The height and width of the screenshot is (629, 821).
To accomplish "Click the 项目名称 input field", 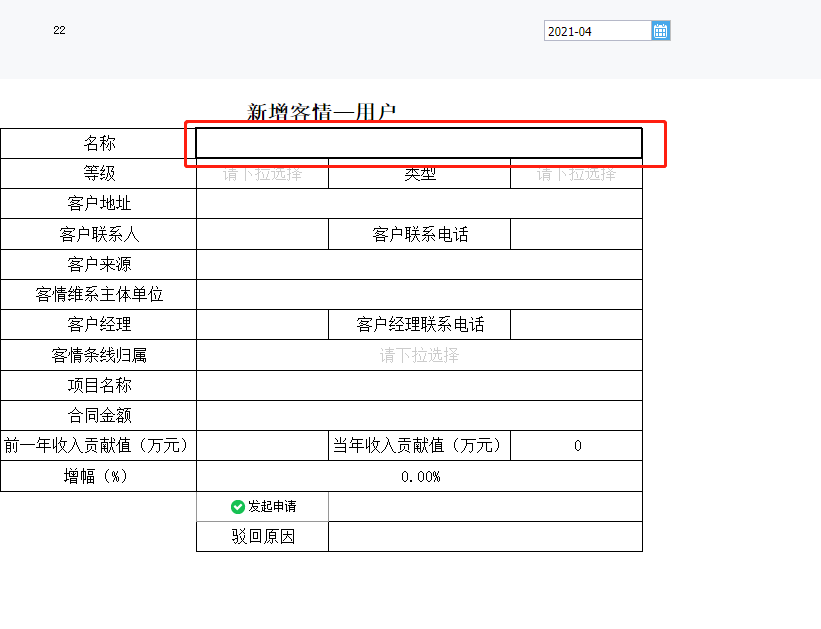I will click(x=419, y=385).
